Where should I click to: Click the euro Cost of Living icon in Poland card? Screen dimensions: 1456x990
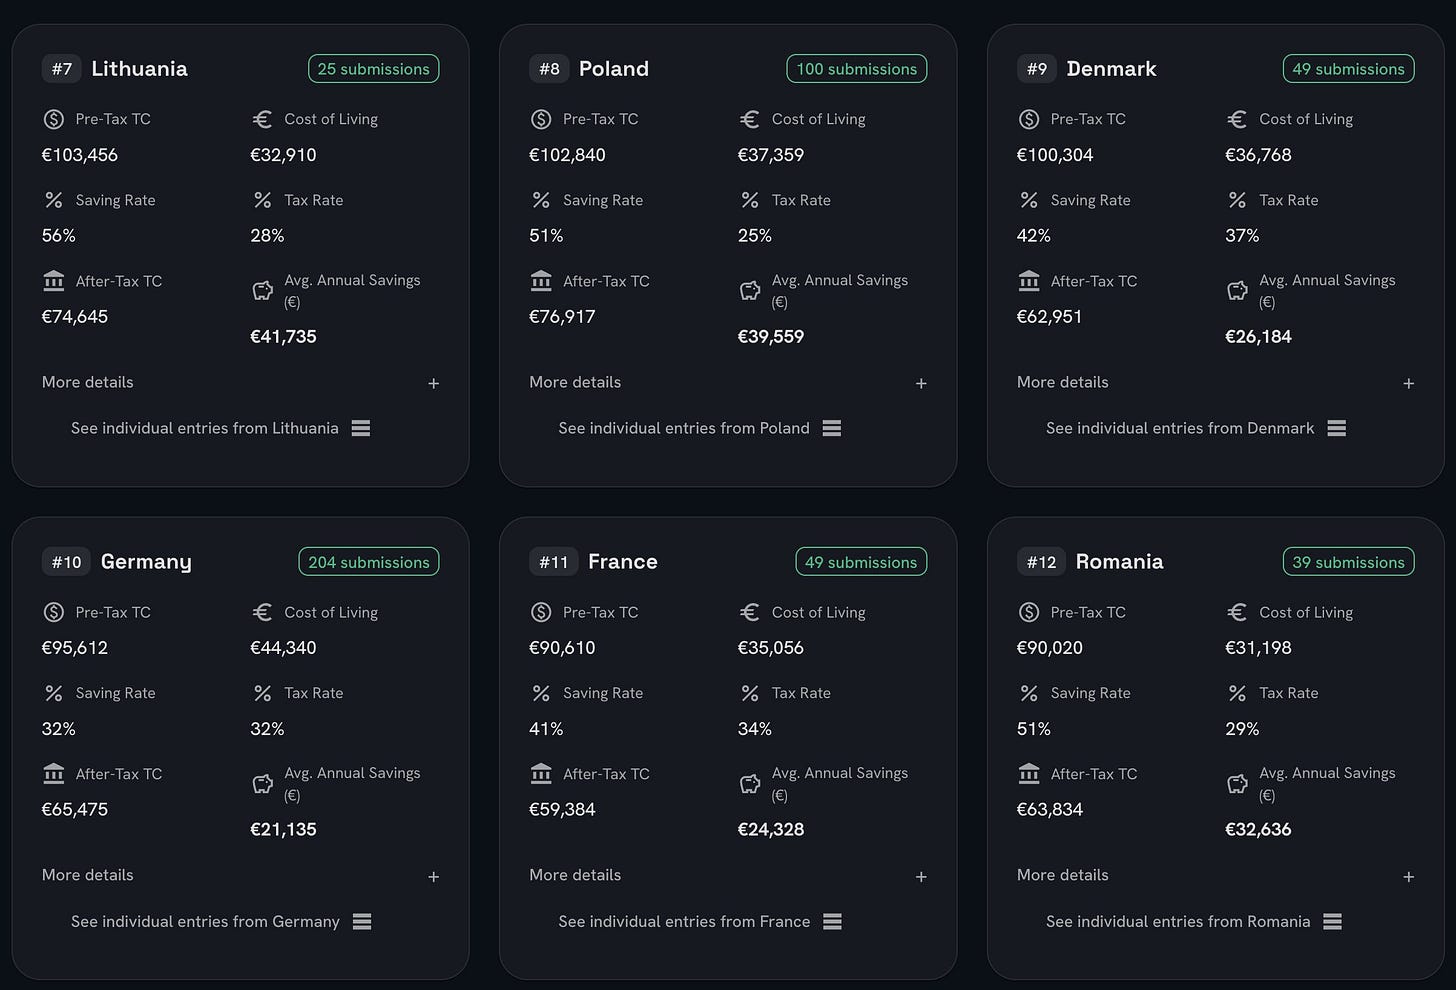pos(749,119)
